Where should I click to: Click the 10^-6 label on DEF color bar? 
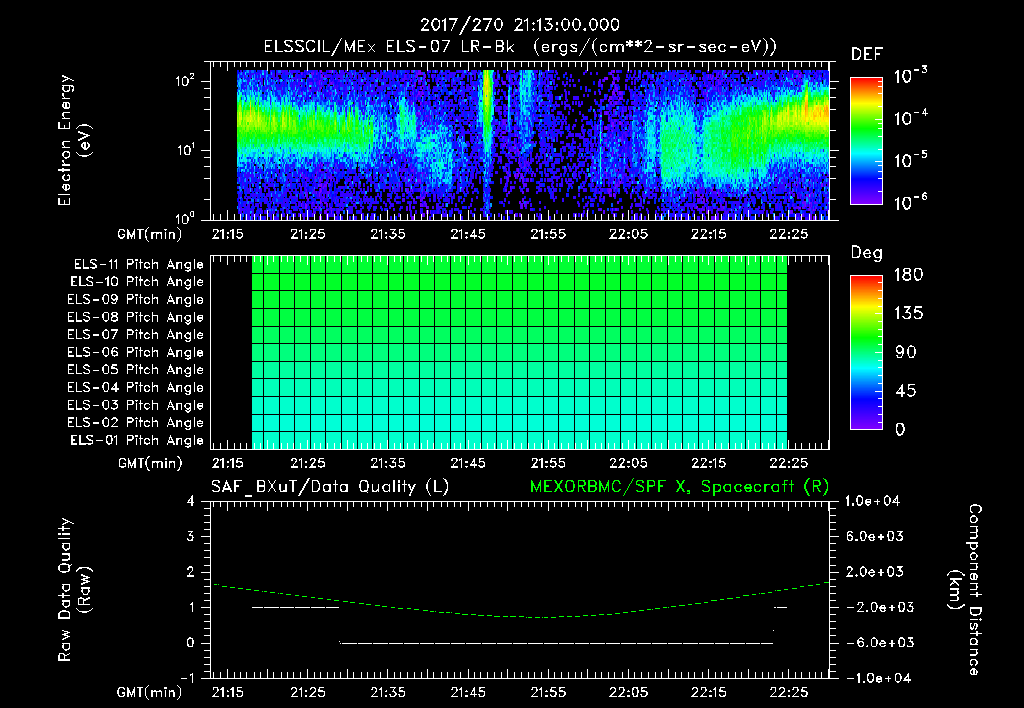[910, 202]
